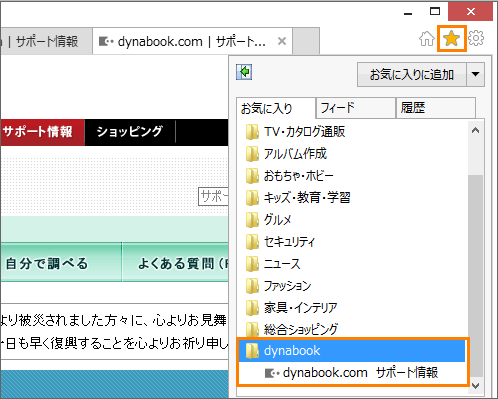
Task: Switch to the サポート情報 browser tab
Action: (46, 41)
